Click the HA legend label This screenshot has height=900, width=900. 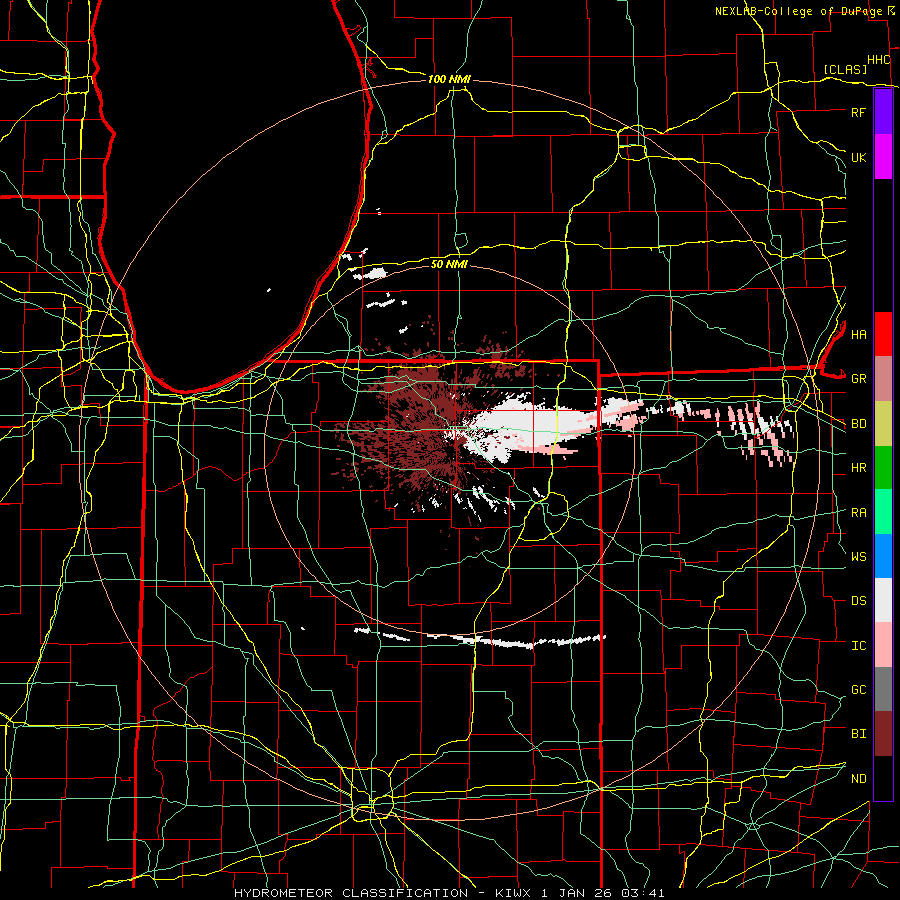click(x=858, y=335)
